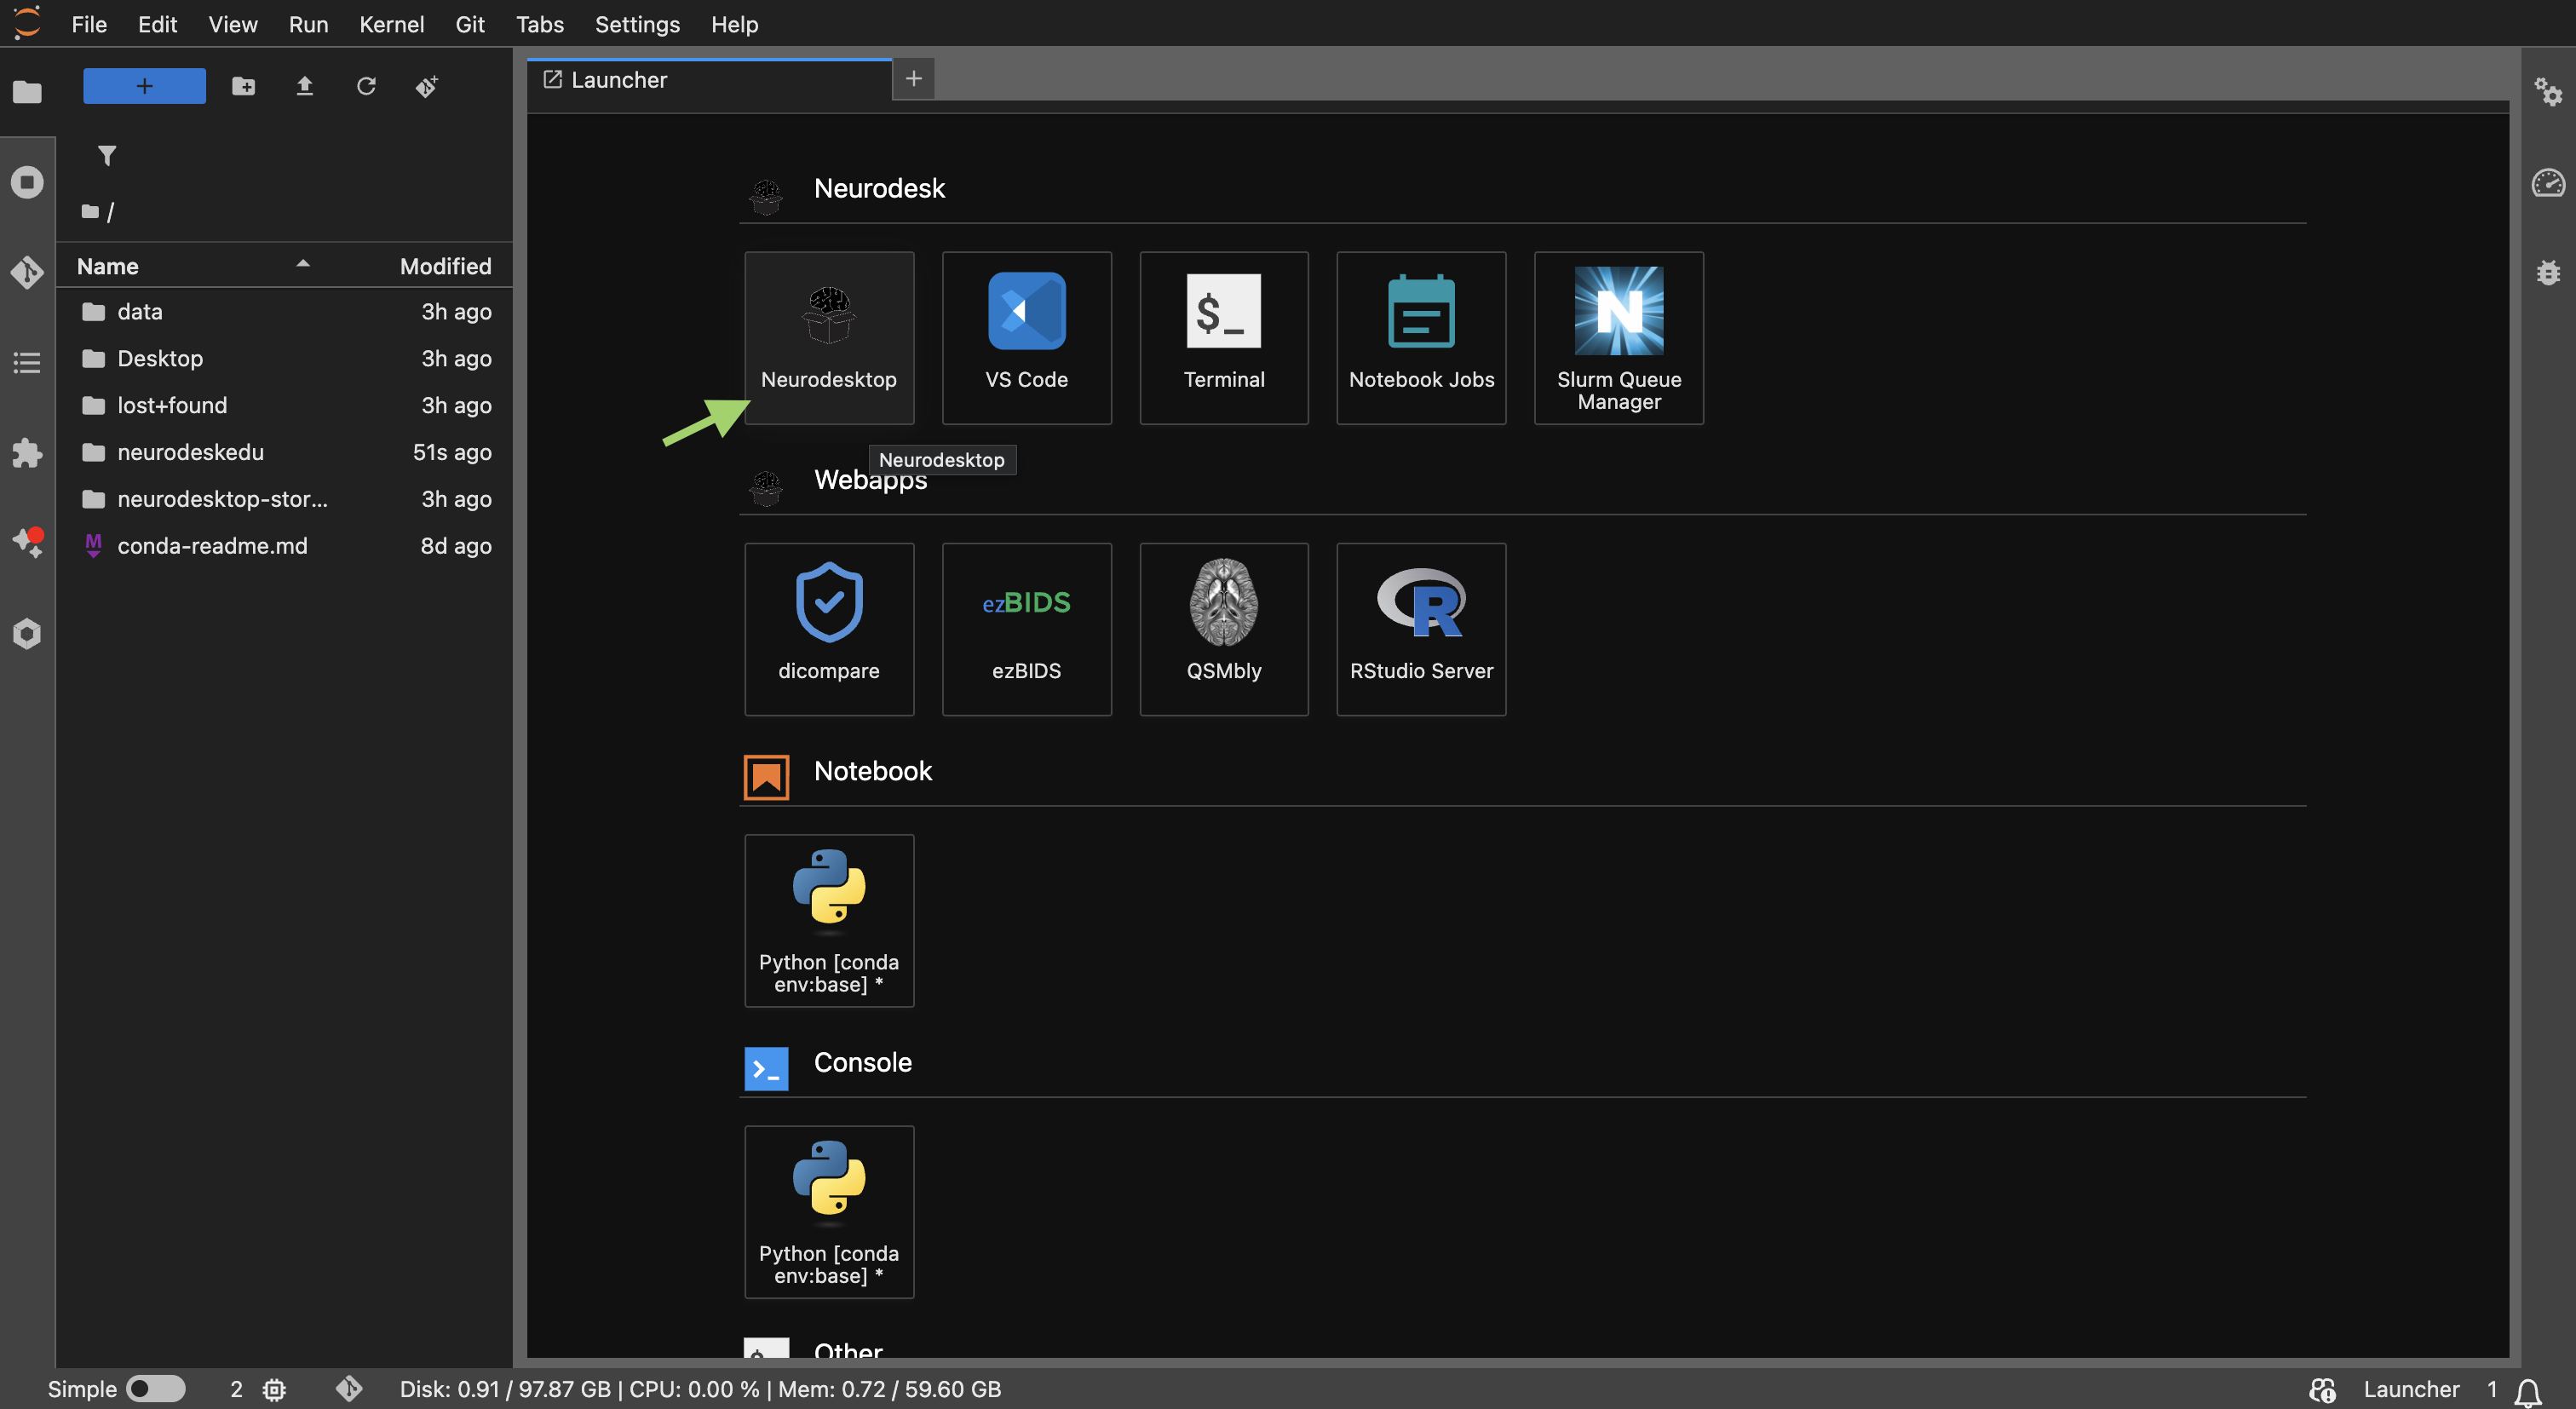This screenshot has width=2576, height=1409.
Task: Toggle Simple interface mode switch
Action: 156,1388
